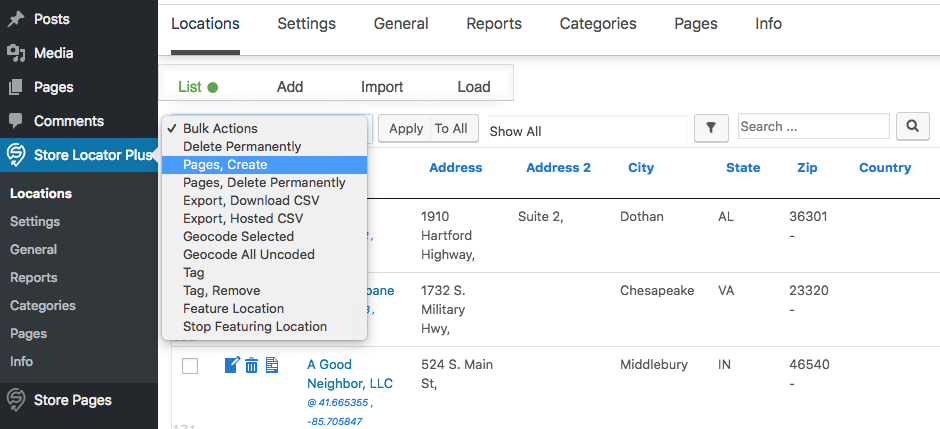Open the A Good Neighbor, LLC link
This screenshot has height=429, width=940.
[x=349, y=374]
